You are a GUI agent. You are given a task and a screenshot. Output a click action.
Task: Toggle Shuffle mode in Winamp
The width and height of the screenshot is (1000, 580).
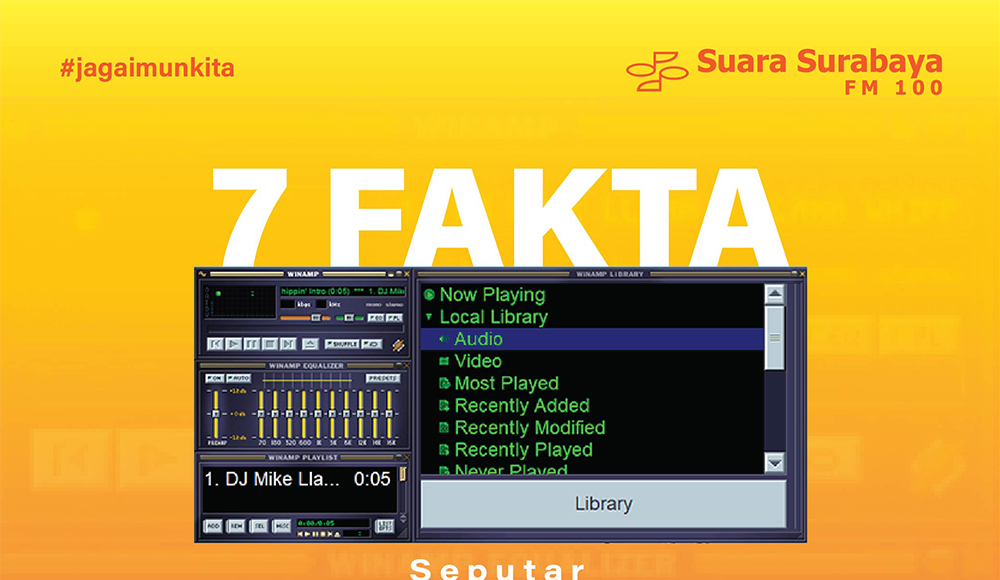(x=342, y=344)
